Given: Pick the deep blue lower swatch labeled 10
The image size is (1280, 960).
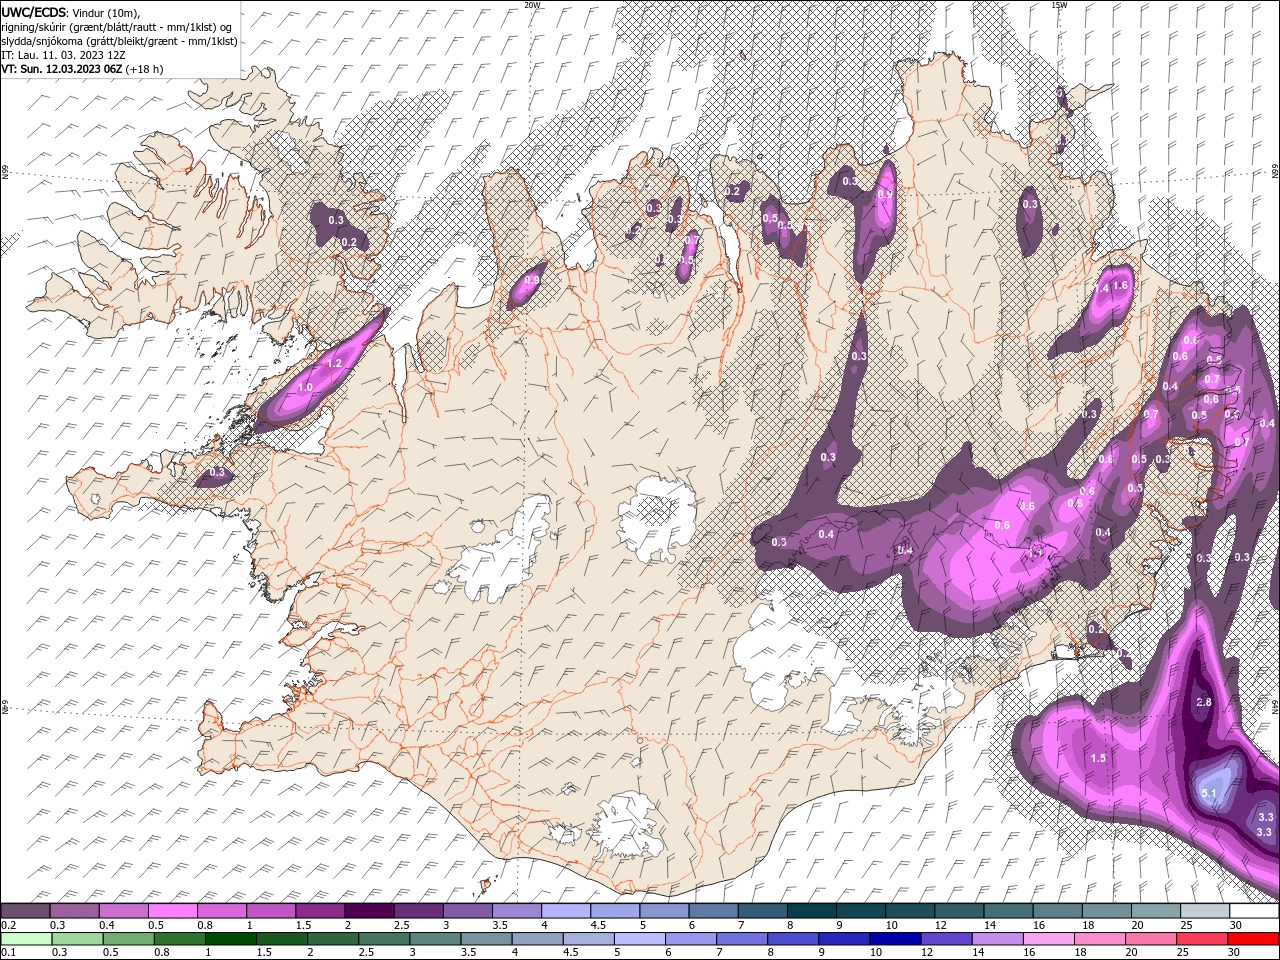Looking at the screenshot, I should tap(894, 939).
